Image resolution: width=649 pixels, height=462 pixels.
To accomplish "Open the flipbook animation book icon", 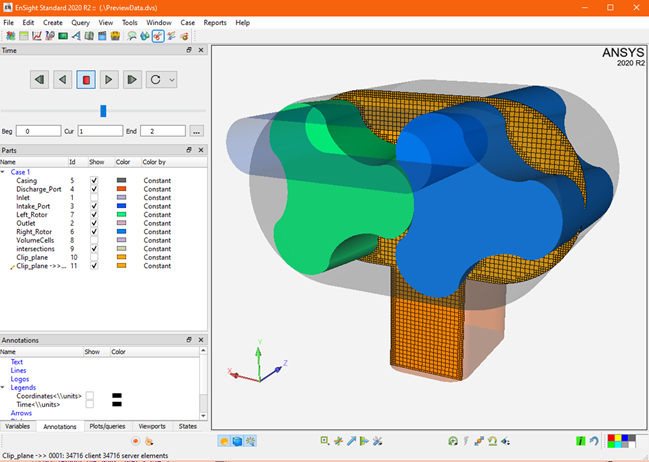I will (x=89, y=36).
